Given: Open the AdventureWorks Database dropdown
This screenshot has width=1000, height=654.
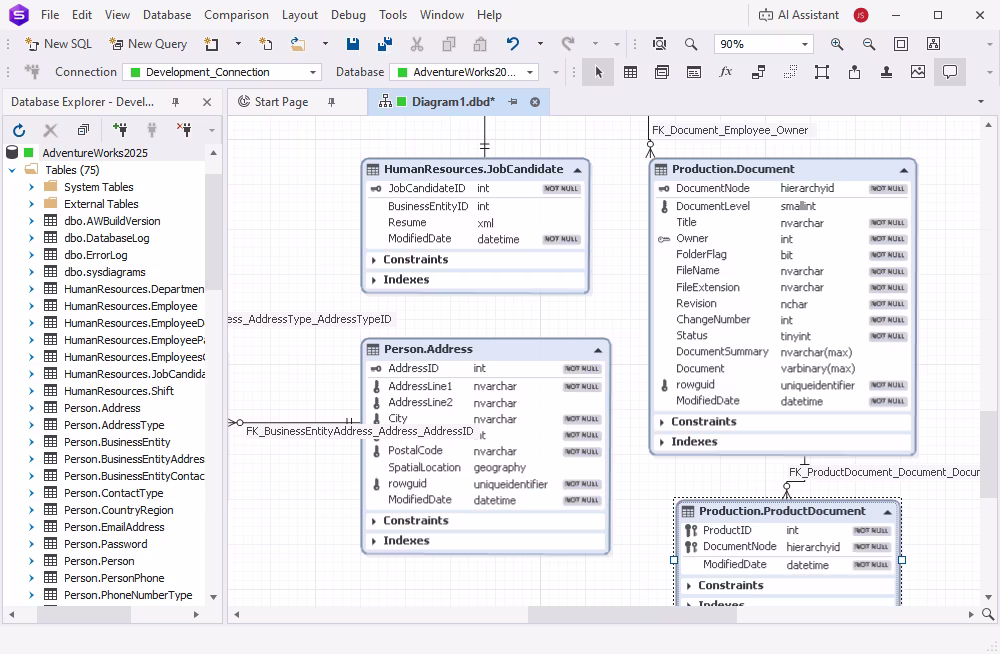Looking at the screenshot, I should click(x=530, y=72).
